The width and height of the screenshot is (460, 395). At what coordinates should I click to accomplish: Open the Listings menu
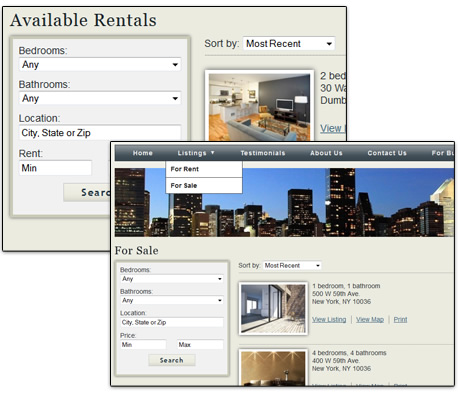[196, 153]
